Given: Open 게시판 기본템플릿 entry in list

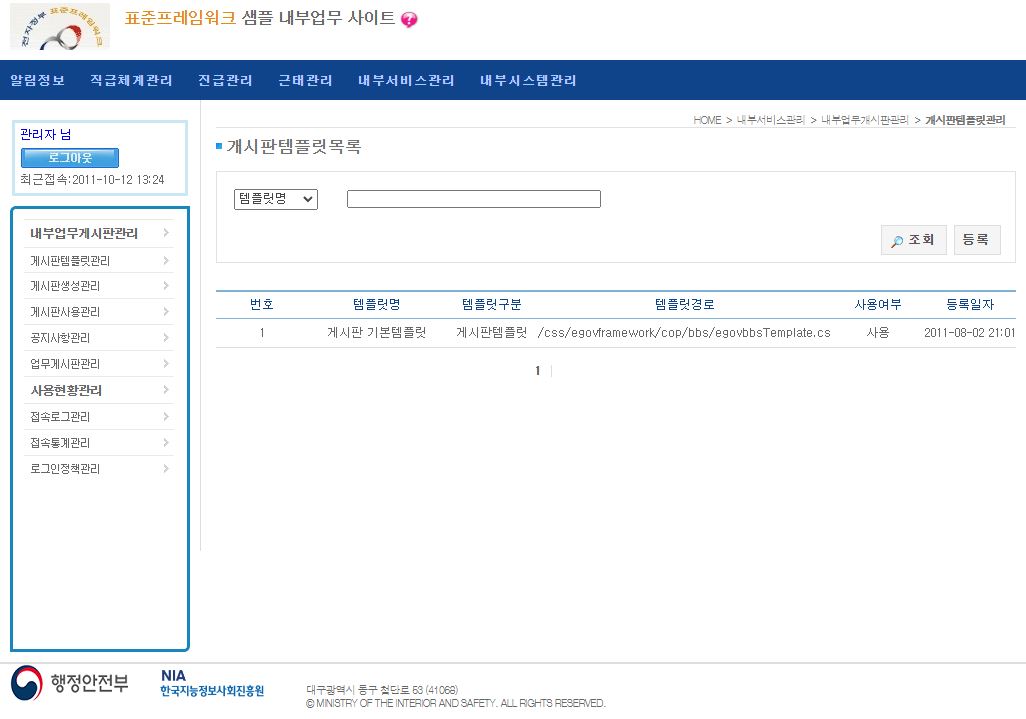Looking at the screenshot, I should 376,333.
